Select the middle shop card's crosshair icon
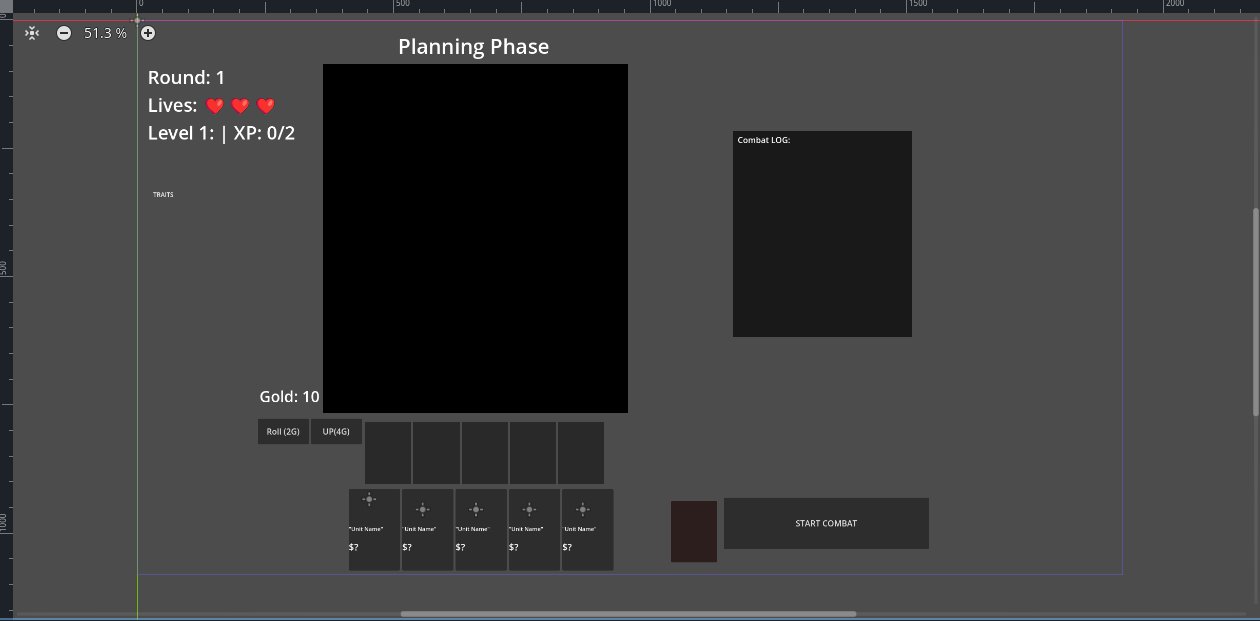 coord(476,509)
